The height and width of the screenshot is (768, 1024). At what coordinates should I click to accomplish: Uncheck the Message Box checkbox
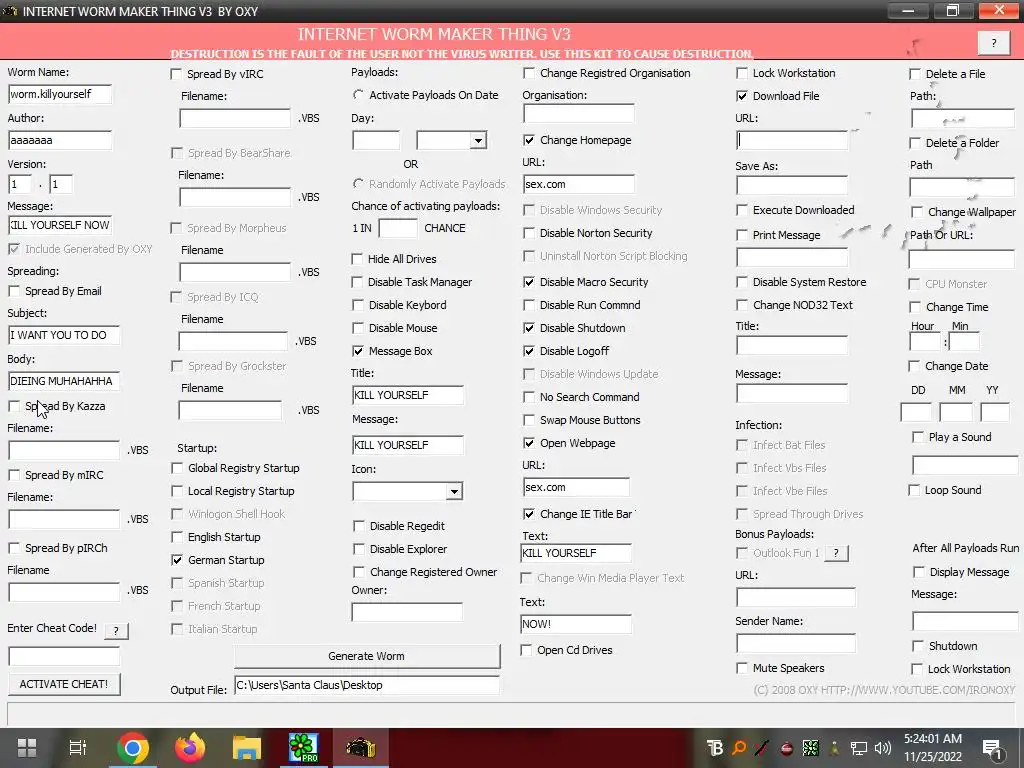click(x=357, y=351)
